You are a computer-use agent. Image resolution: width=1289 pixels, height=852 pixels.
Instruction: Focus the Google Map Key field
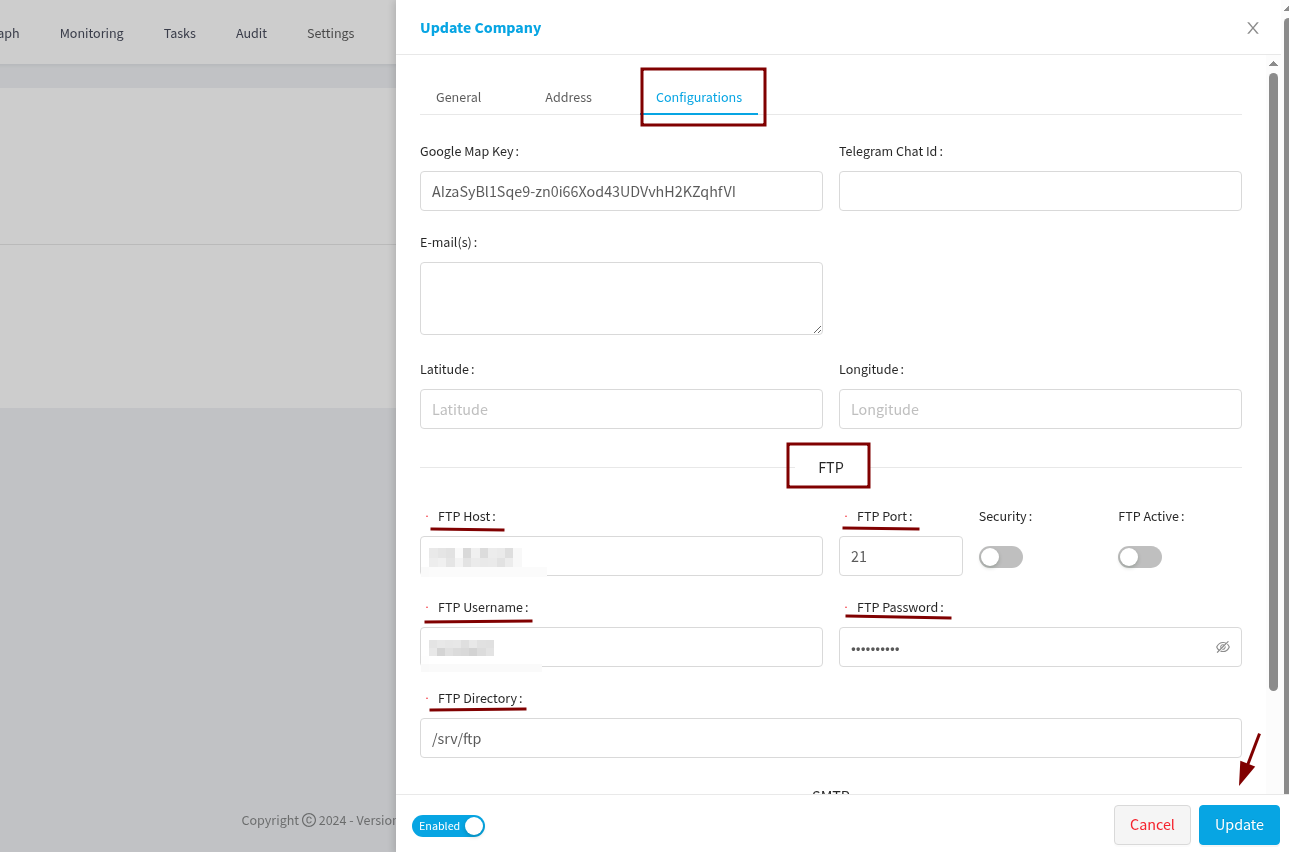click(620, 191)
